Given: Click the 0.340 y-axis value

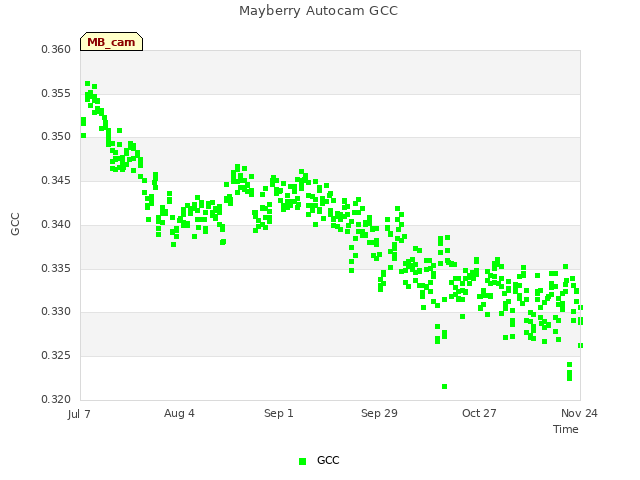Looking at the screenshot, I should pos(56,224).
